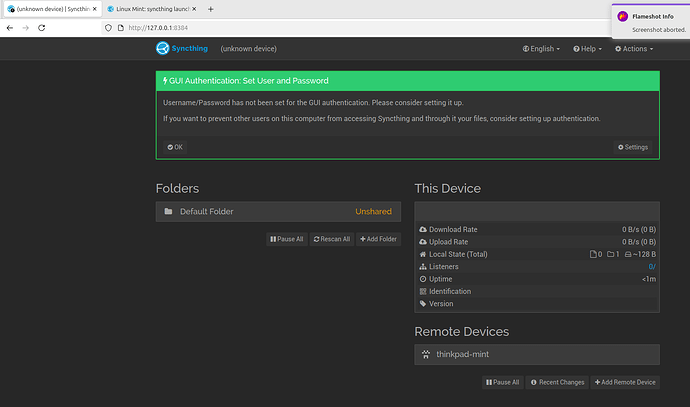The height and width of the screenshot is (407, 690).
Task: Reload the current page
Action: [x=41, y=28]
